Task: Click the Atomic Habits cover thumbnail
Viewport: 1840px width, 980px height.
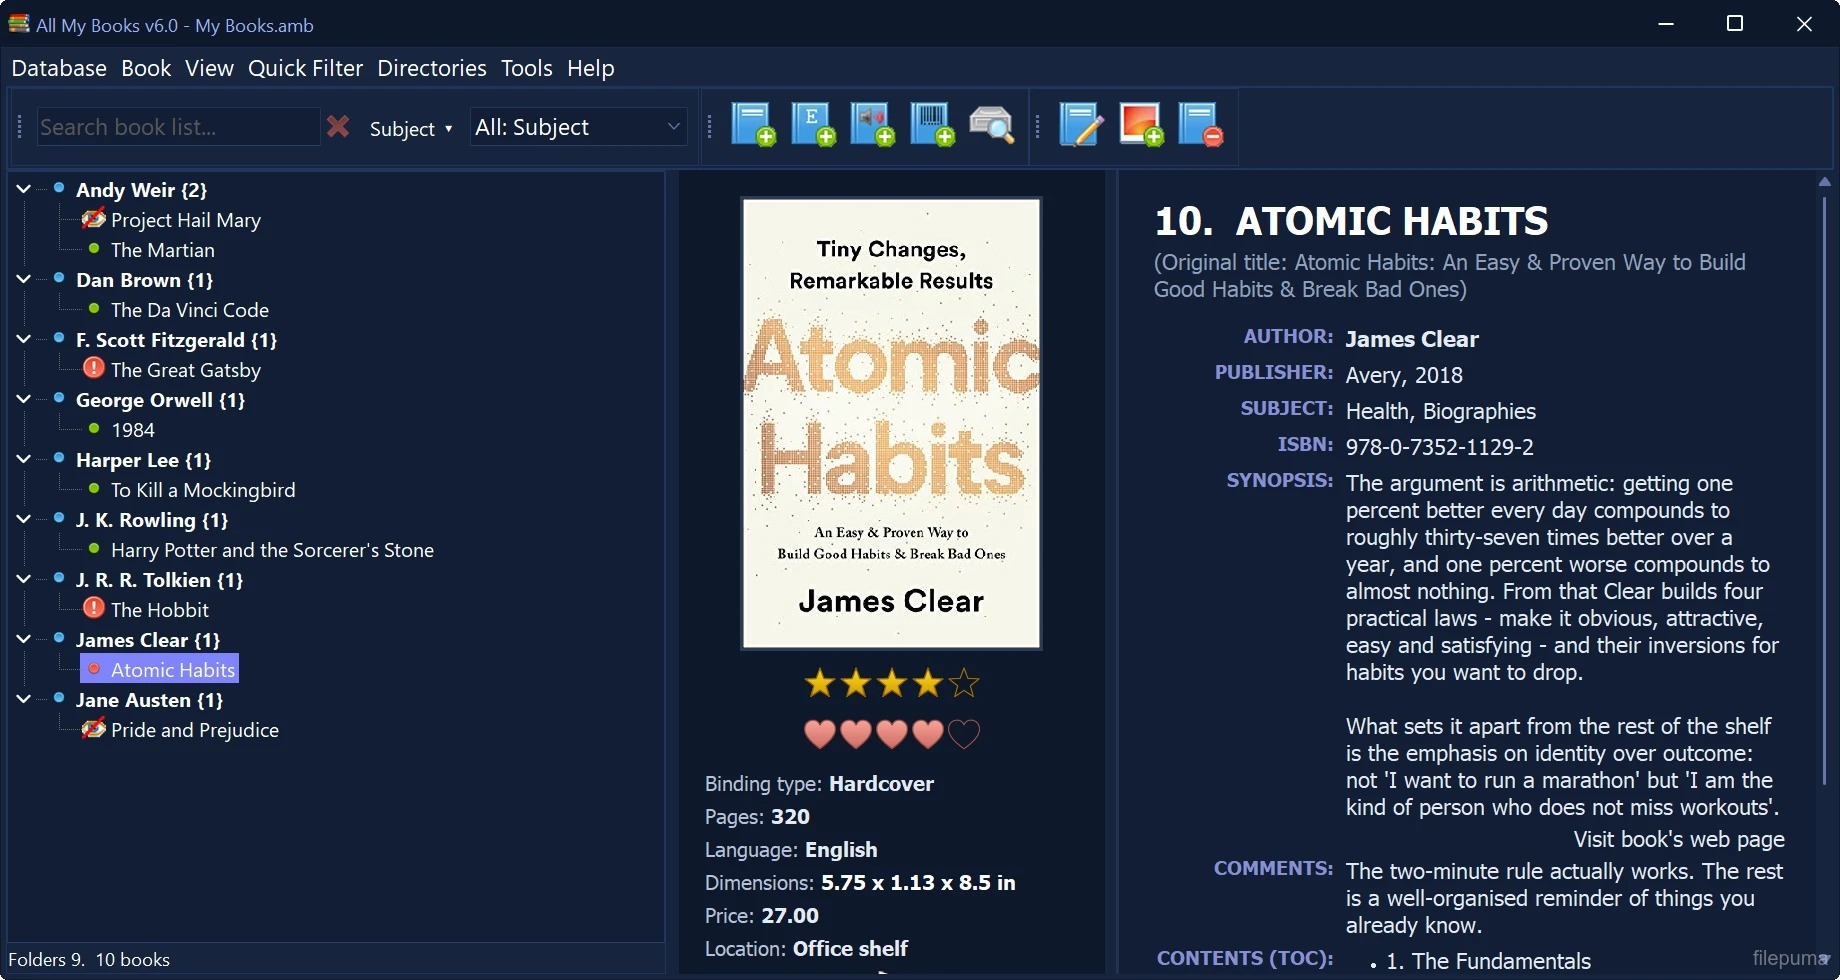Action: tap(891, 424)
